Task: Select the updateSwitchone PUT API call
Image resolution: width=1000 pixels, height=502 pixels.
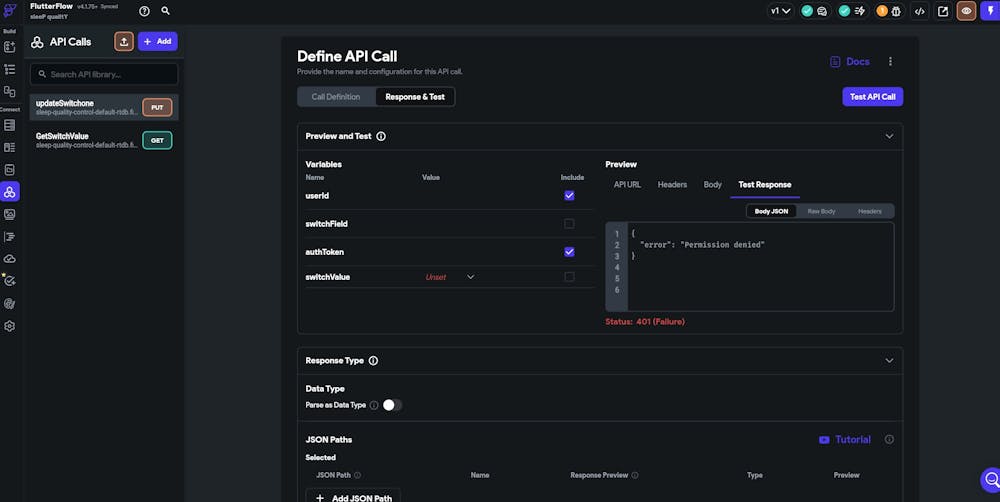Action: coord(104,107)
